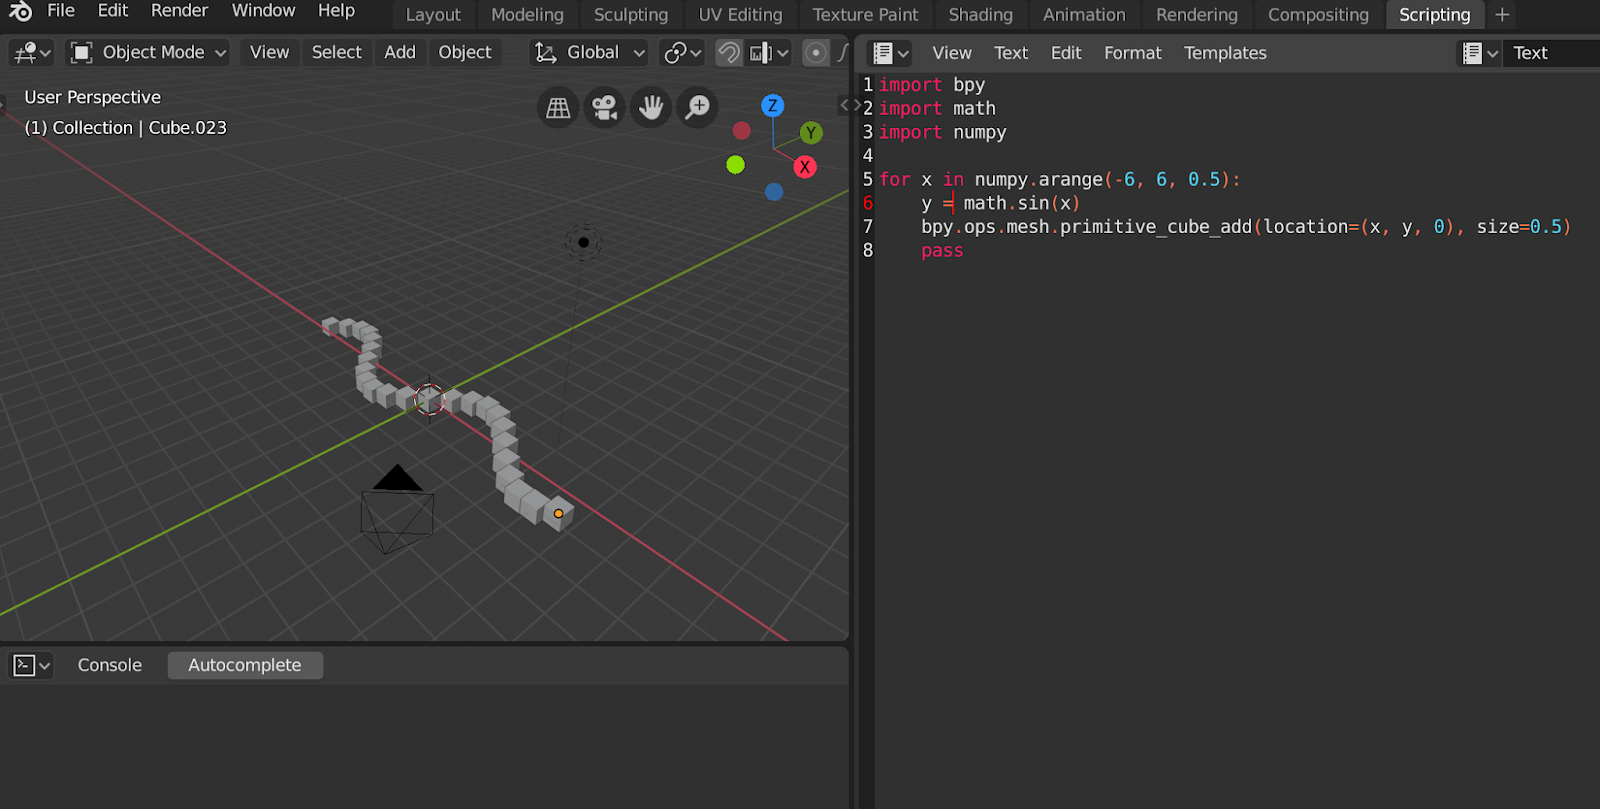The width and height of the screenshot is (1600, 809).
Task: Open the Global transform orientation dropdown
Action: 590,53
